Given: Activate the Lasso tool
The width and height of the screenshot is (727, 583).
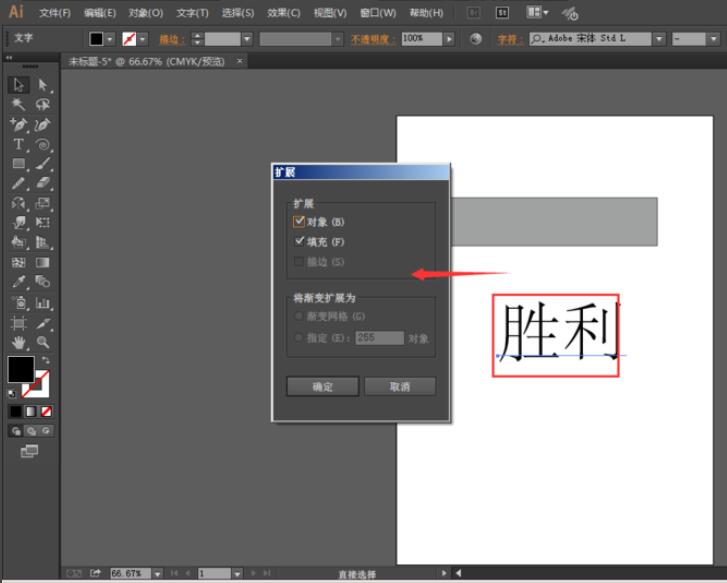Looking at the screenshot, I should pos(43,104).
